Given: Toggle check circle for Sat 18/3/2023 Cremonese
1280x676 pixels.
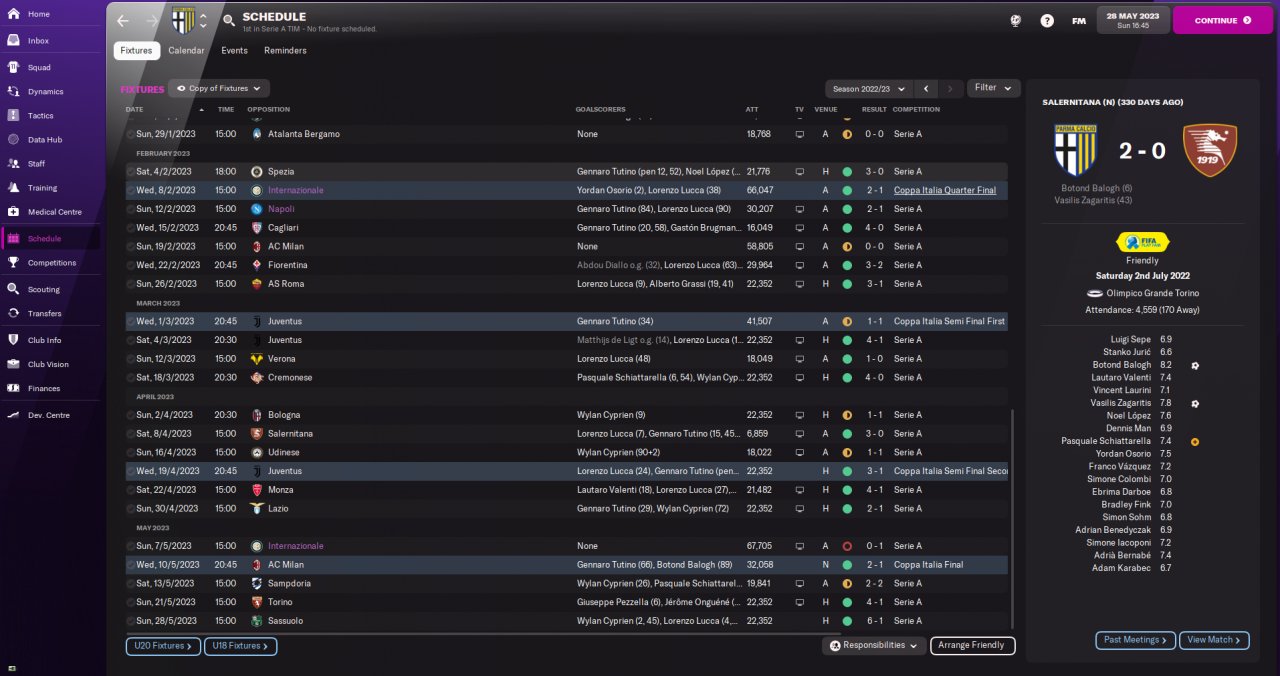Looking at the screenshot, I should click(130, 378).
